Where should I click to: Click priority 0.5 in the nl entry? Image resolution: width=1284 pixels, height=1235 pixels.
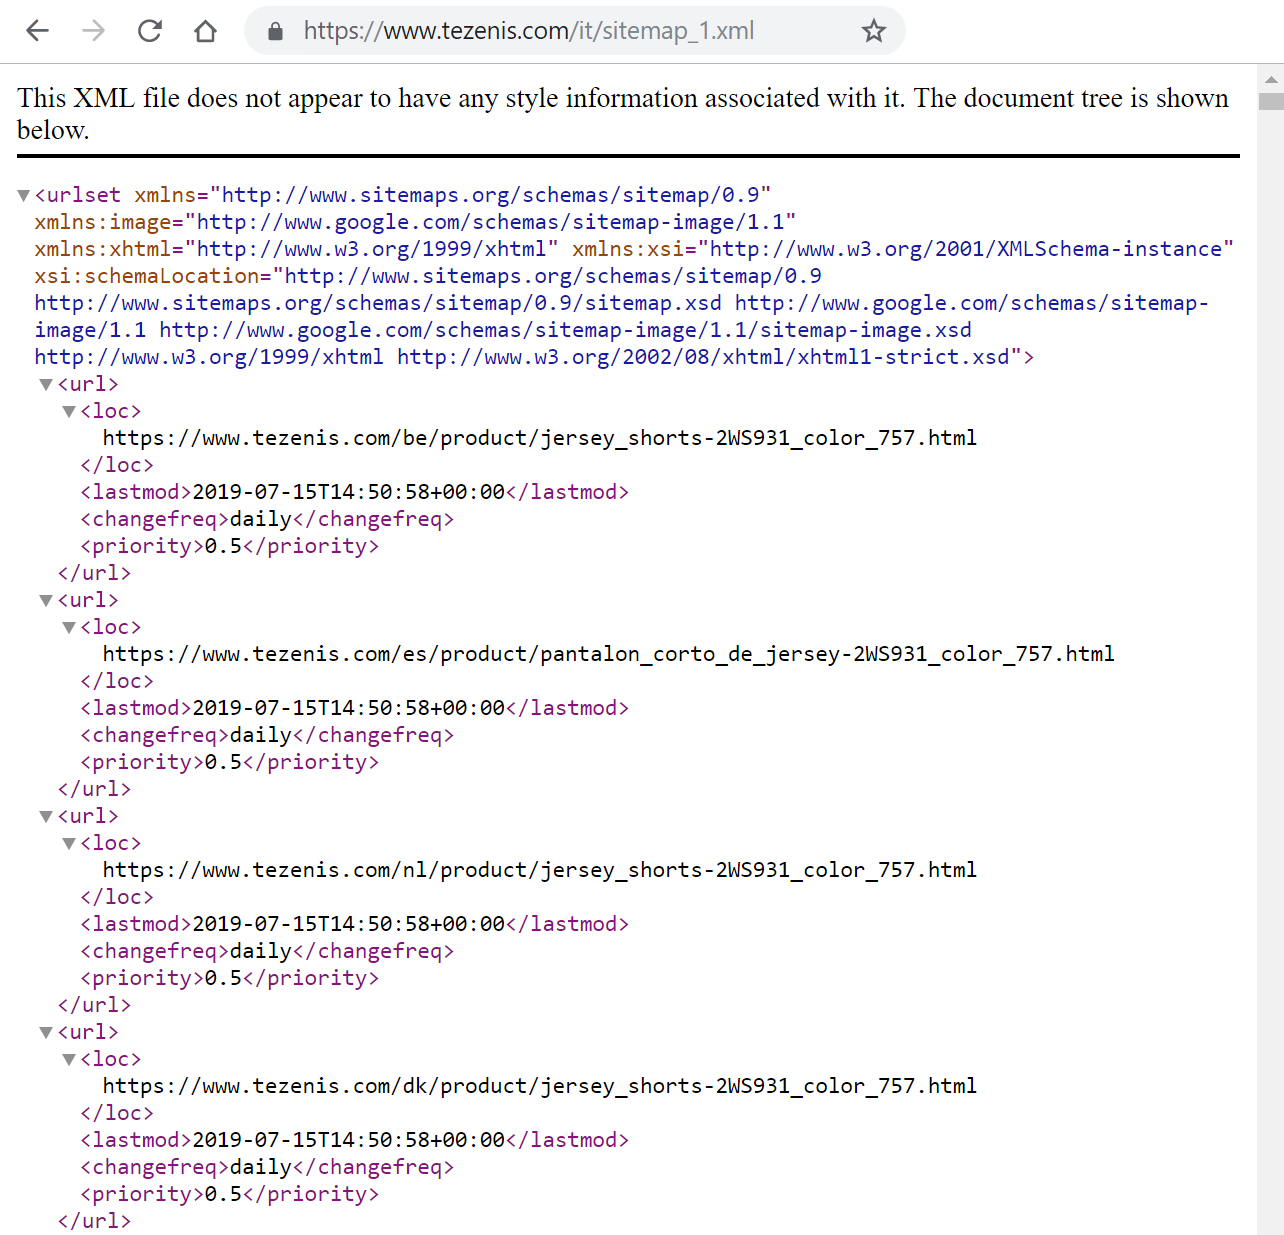coord(223,978)
